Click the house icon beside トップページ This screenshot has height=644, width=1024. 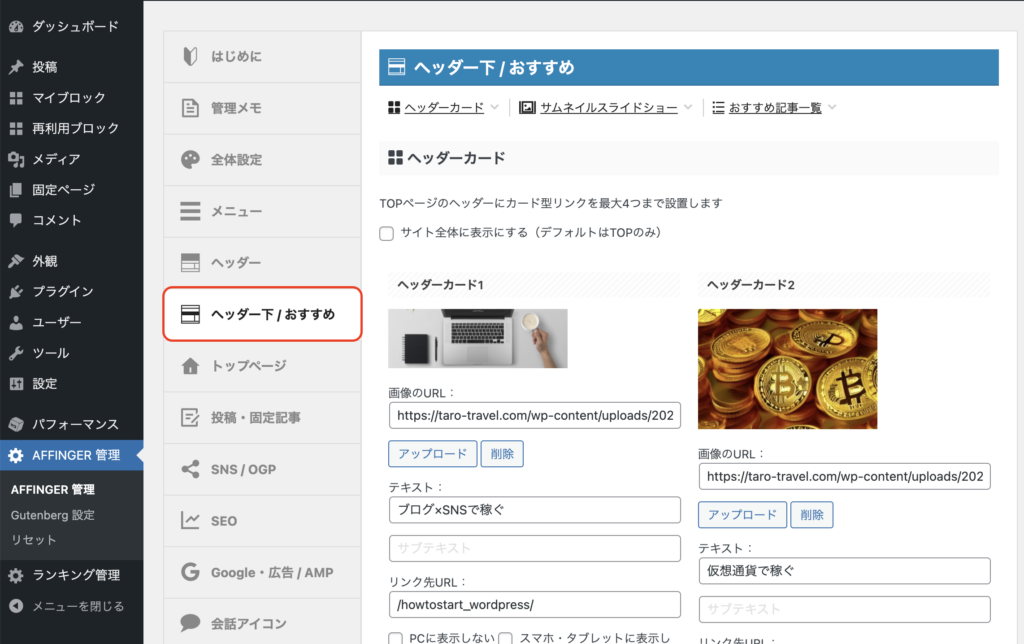tap(190, 366)
